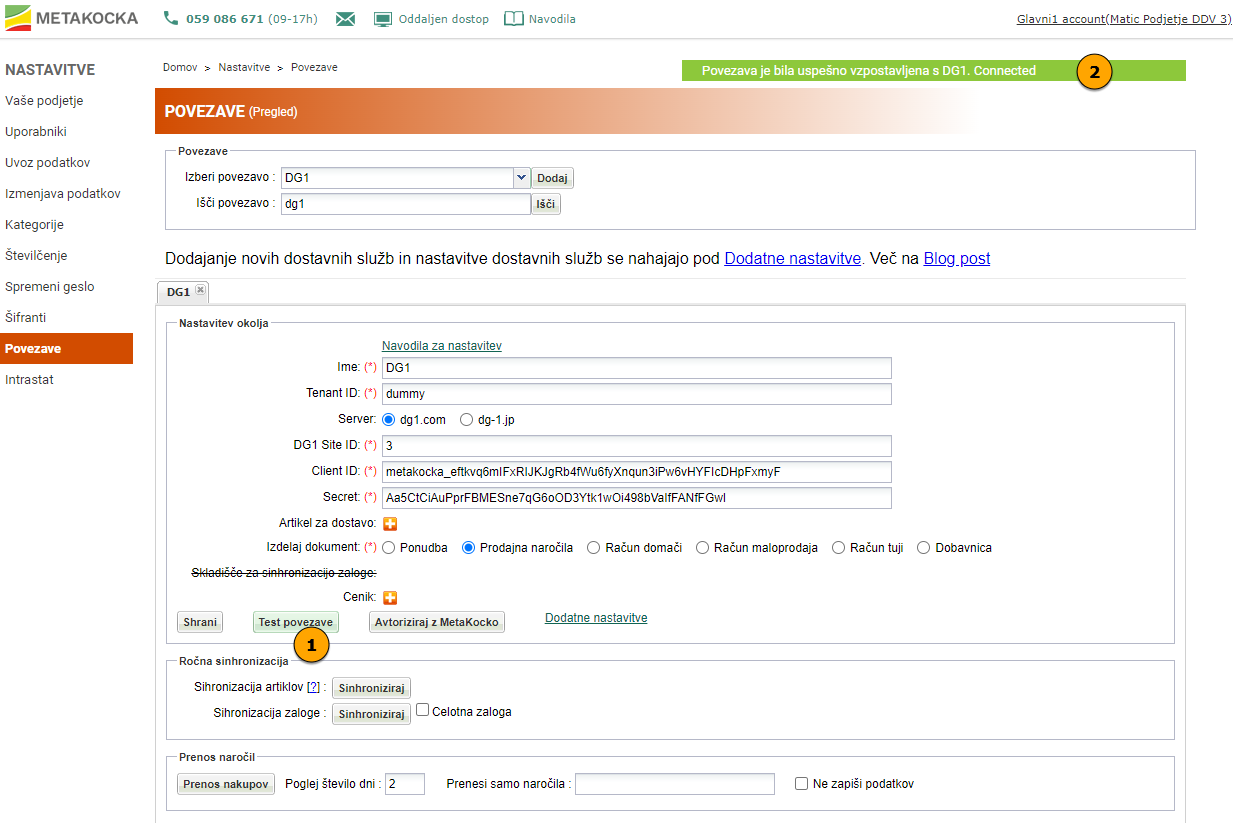This screenshot has height=823, width=1233.
Task: Focus the Client ID field
Action: tap(636, 472)
